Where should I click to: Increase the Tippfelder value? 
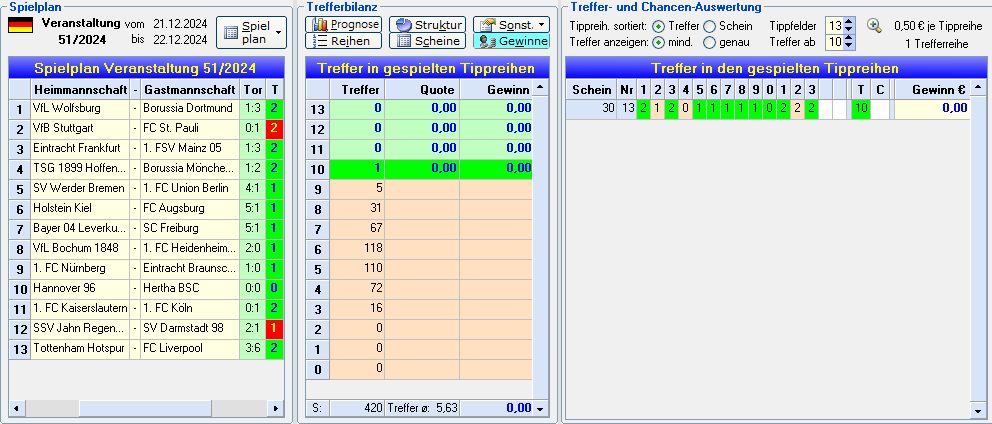click(x=850, y=22)
